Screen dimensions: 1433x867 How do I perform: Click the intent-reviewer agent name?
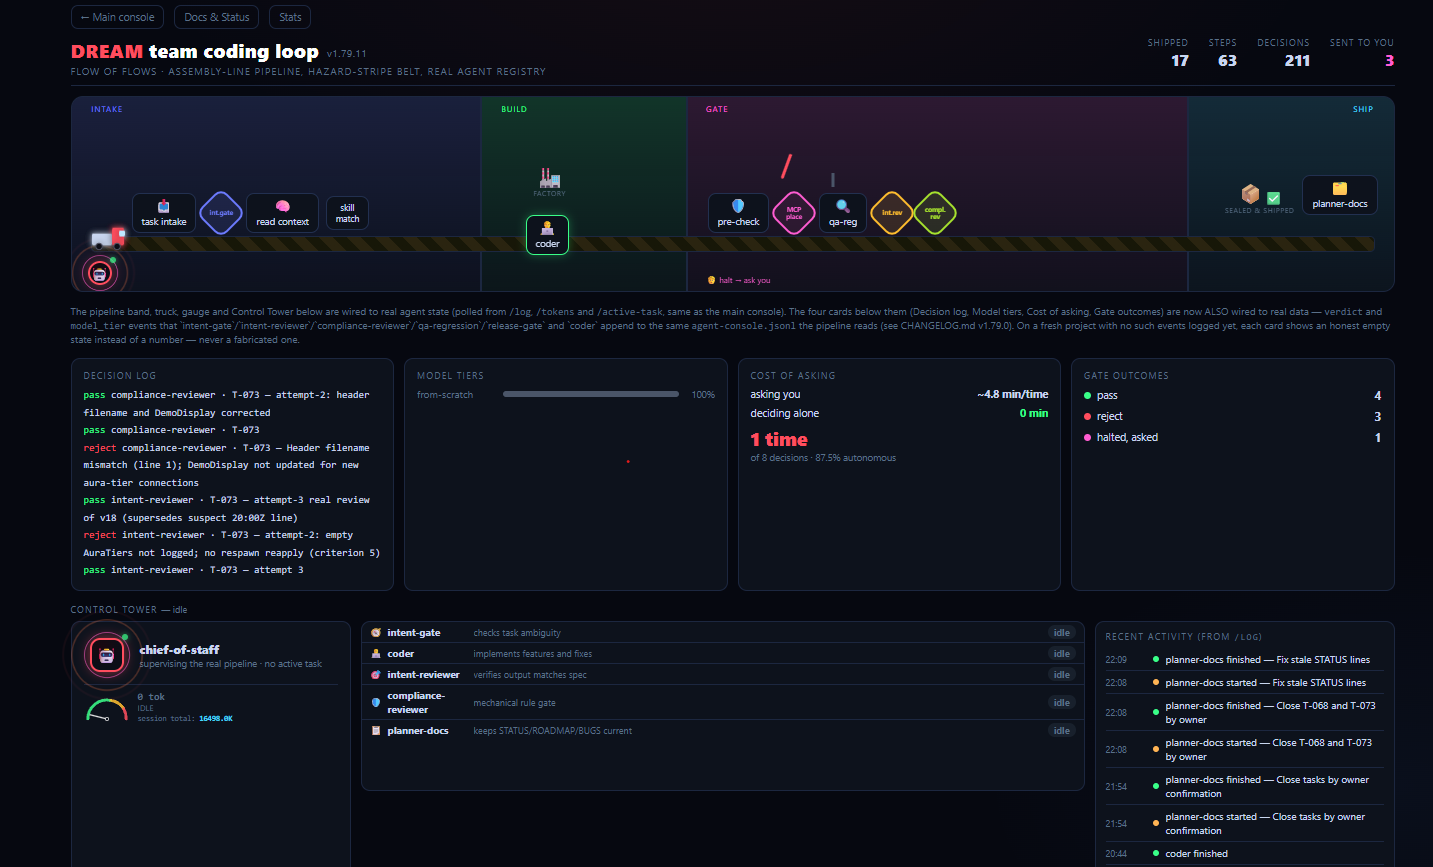coord(424,675)
